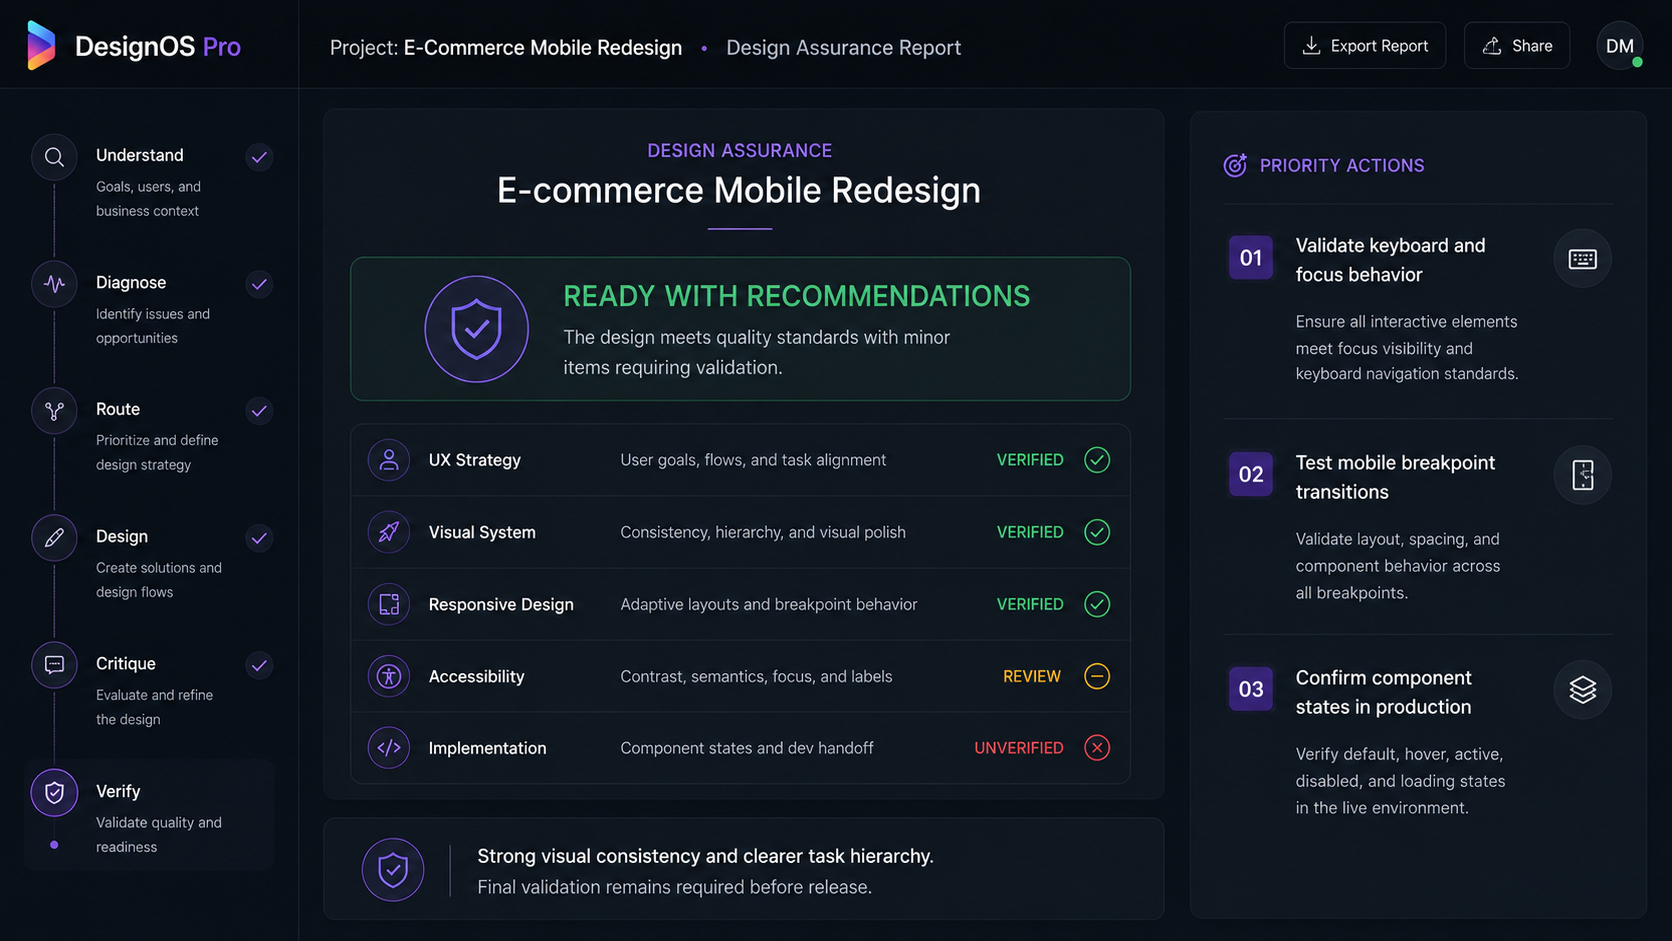Click the UX Strategy person icon
The image size is (1672, 941).
(x=389, y=460)
